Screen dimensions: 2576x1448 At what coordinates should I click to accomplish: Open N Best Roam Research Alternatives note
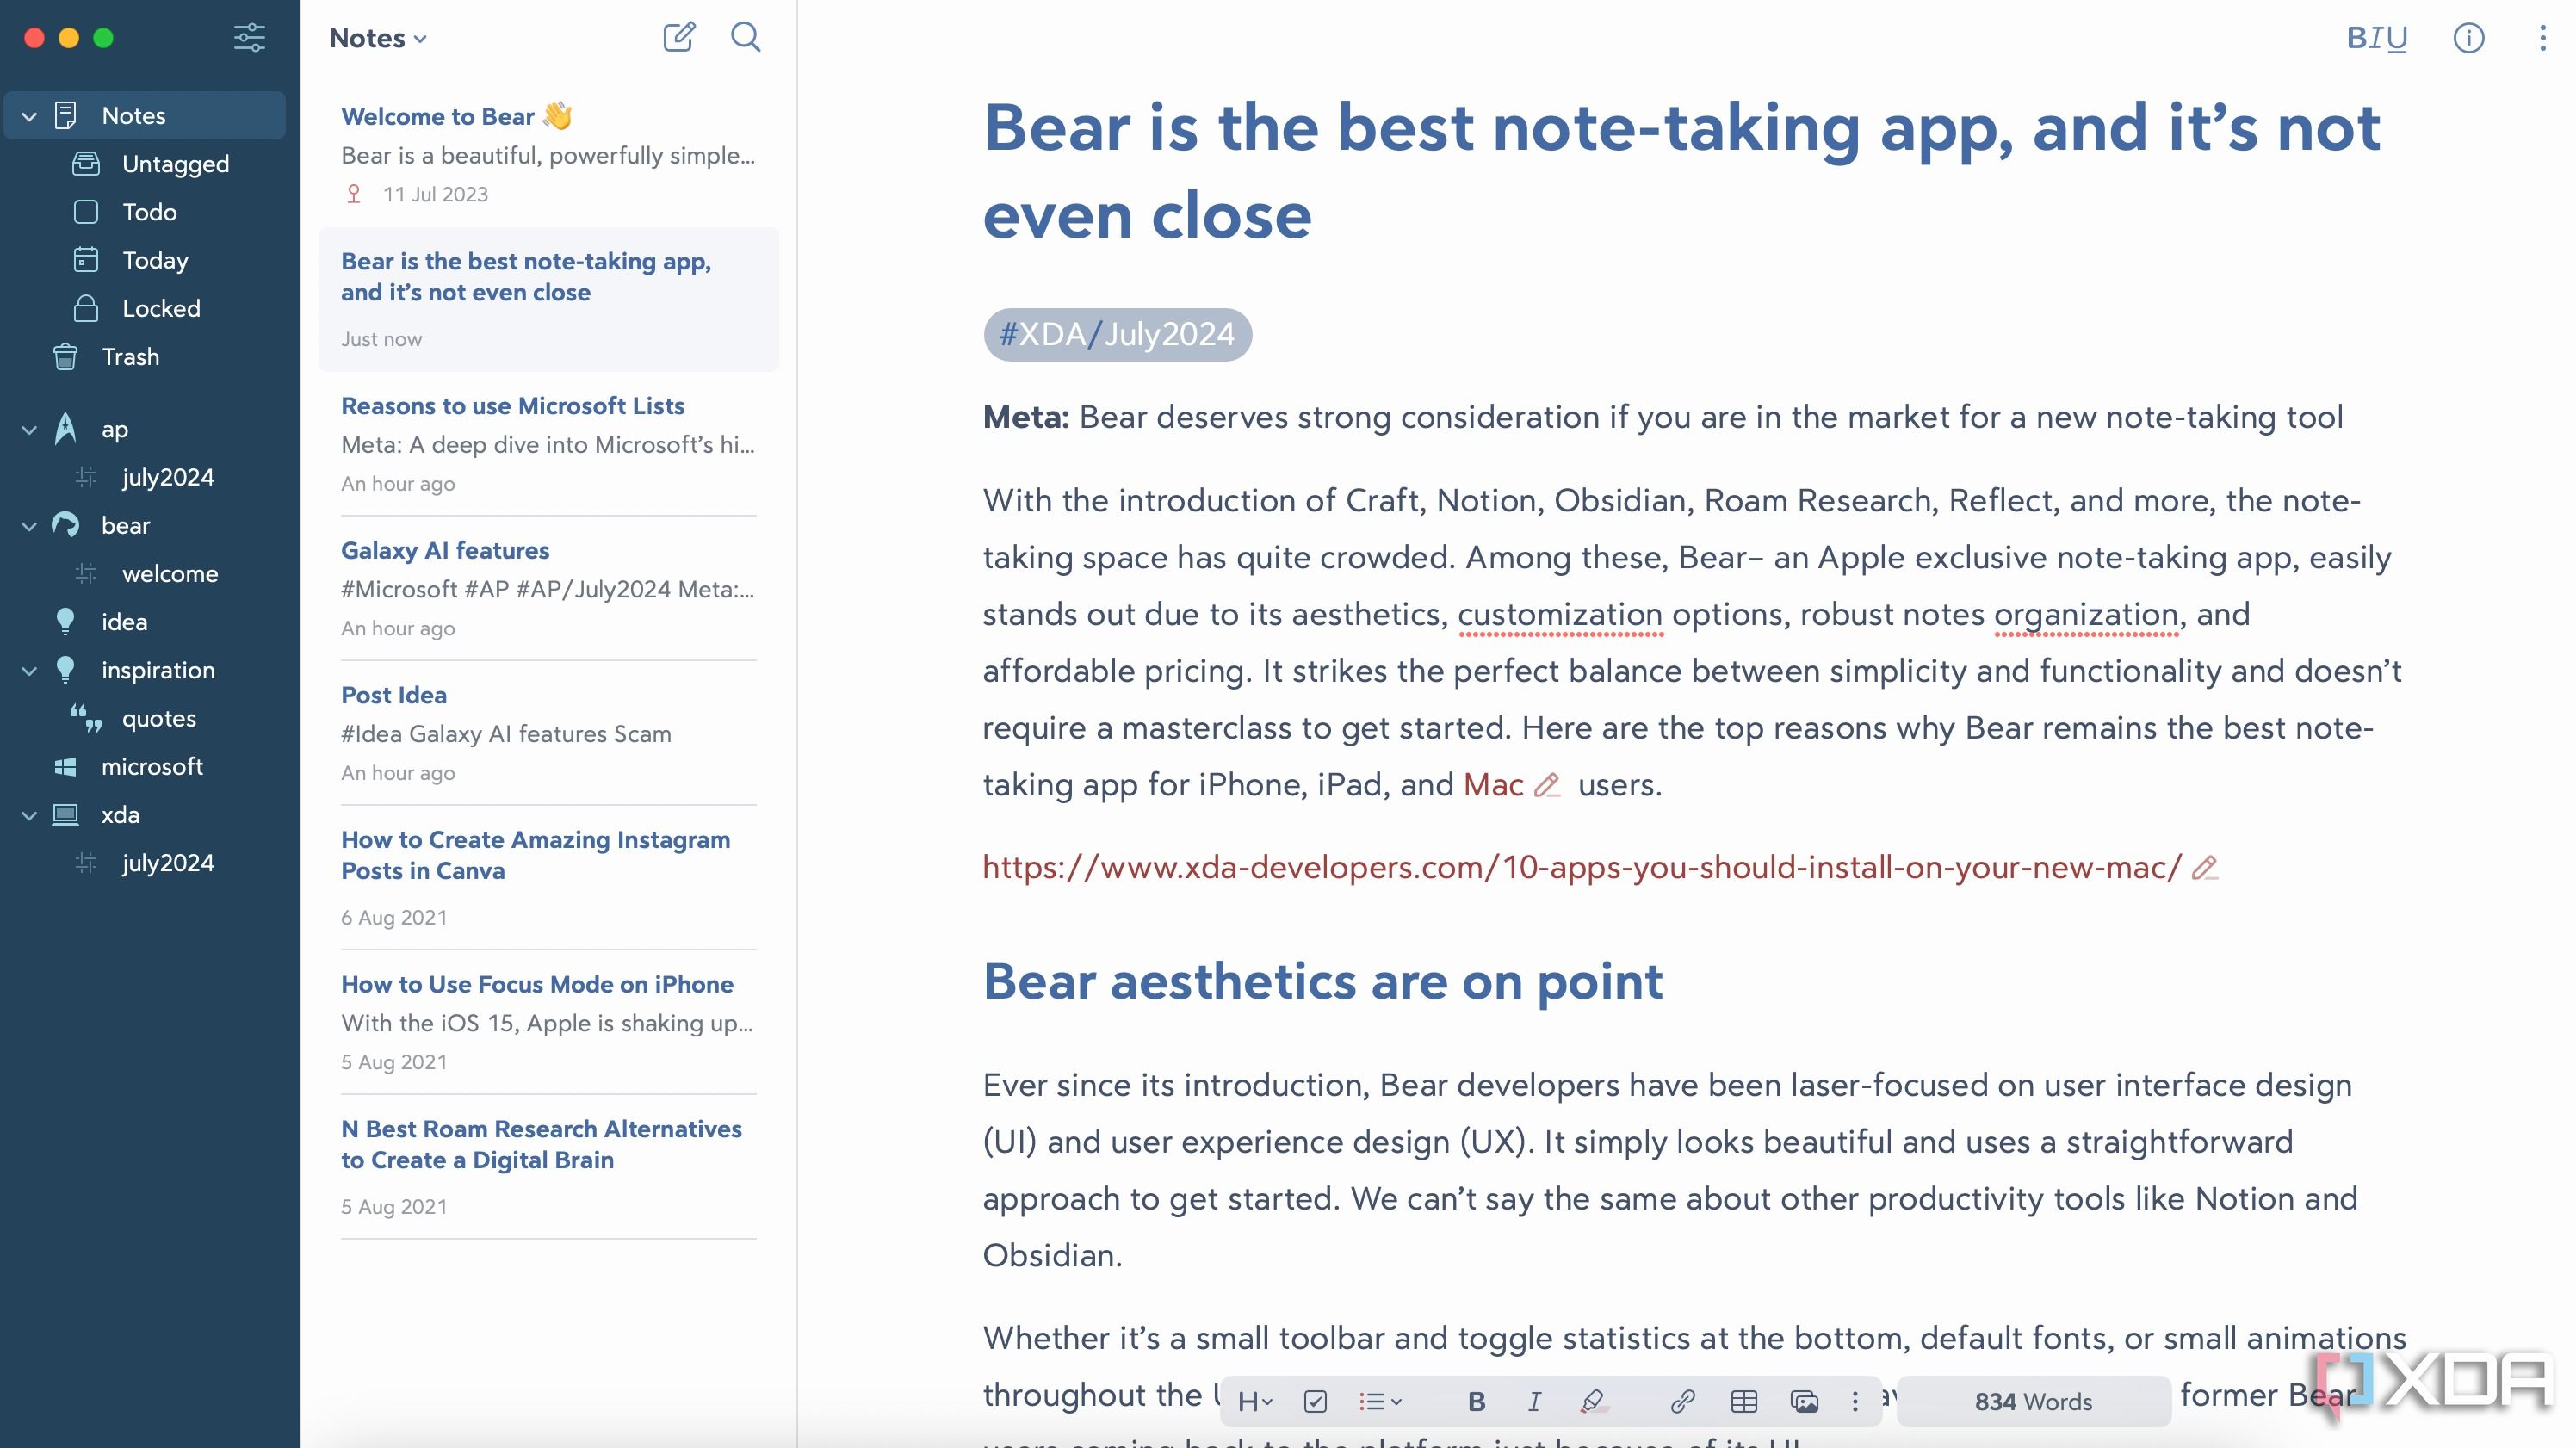coord(548,1166)
